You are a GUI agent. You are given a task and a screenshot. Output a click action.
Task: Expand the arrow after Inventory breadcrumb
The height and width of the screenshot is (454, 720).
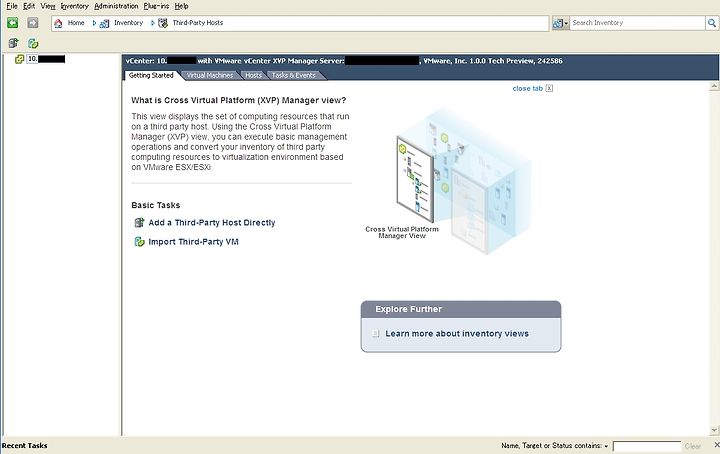coord(152,23)
